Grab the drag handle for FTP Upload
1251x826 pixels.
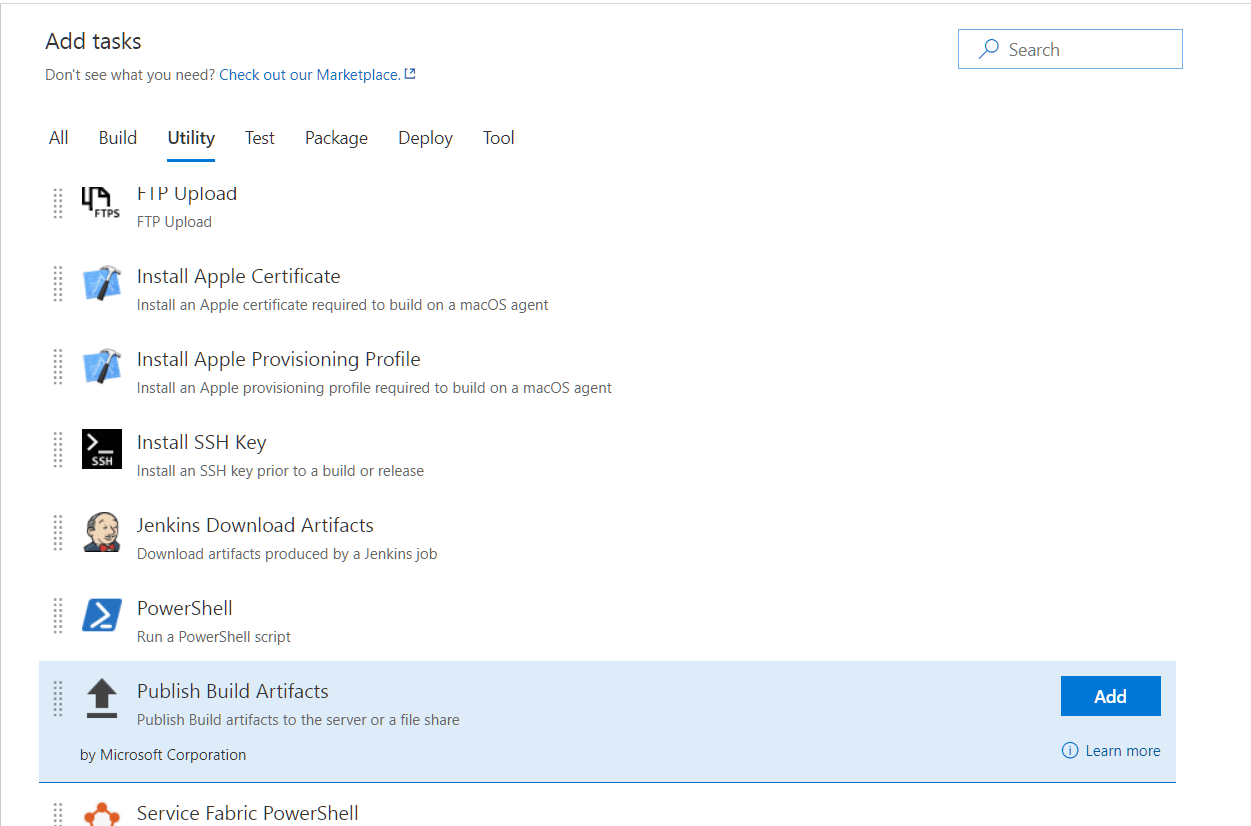(58, 203)
